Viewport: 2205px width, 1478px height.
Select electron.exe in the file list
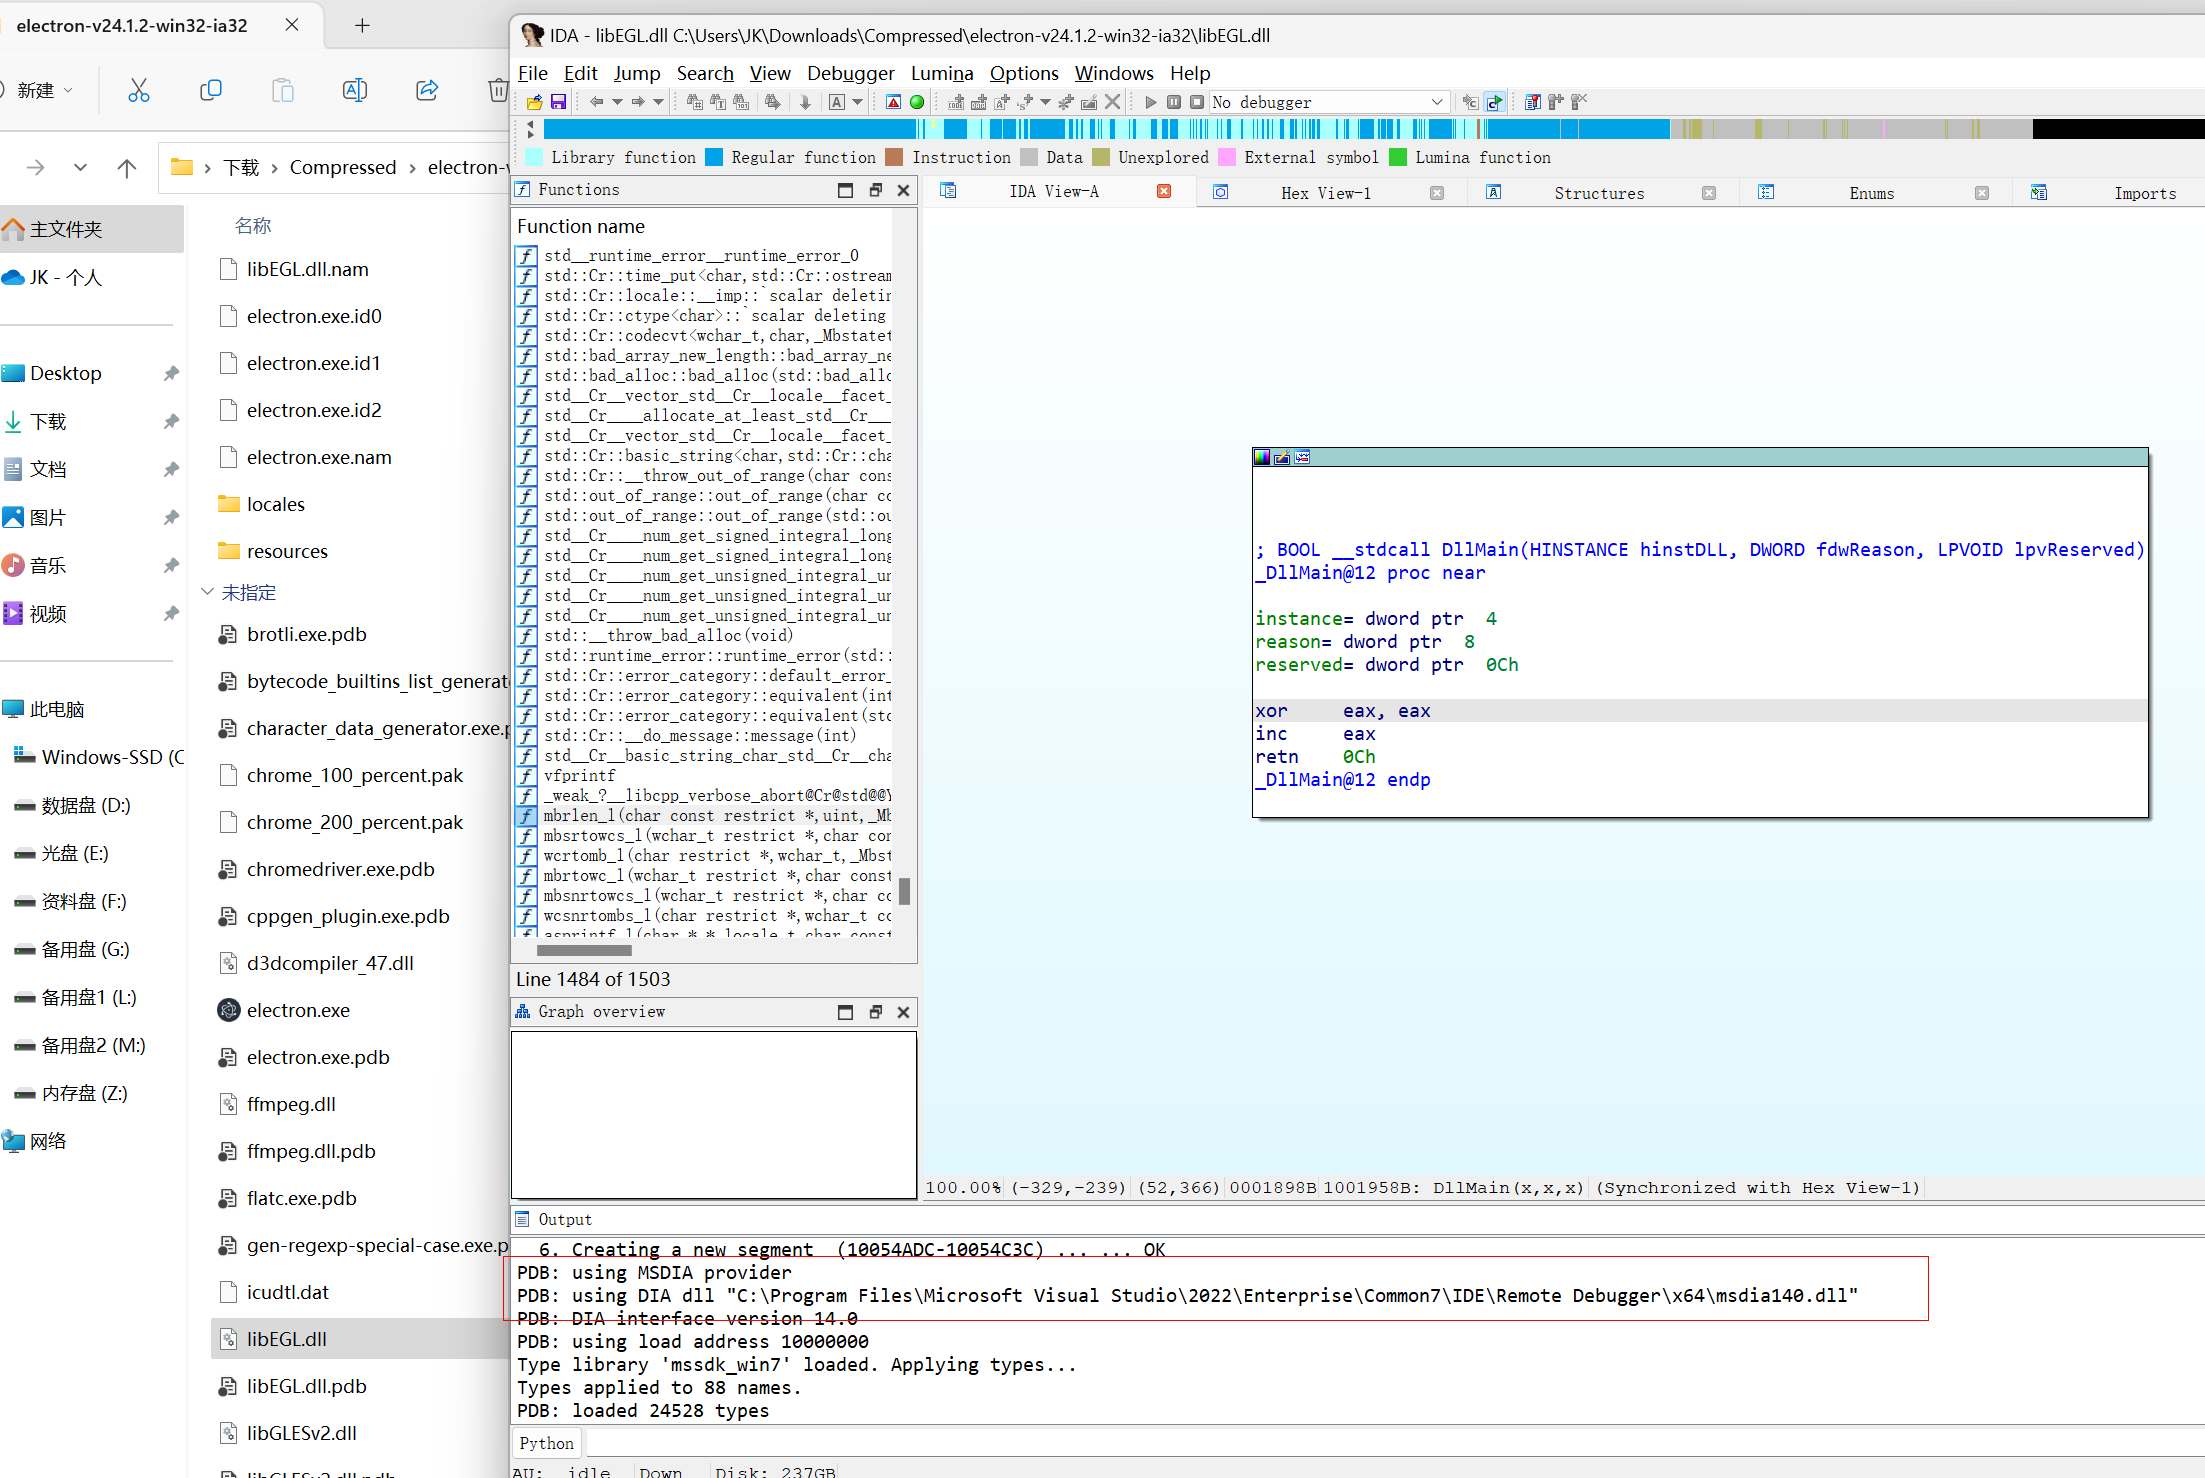coord(298,1010)
